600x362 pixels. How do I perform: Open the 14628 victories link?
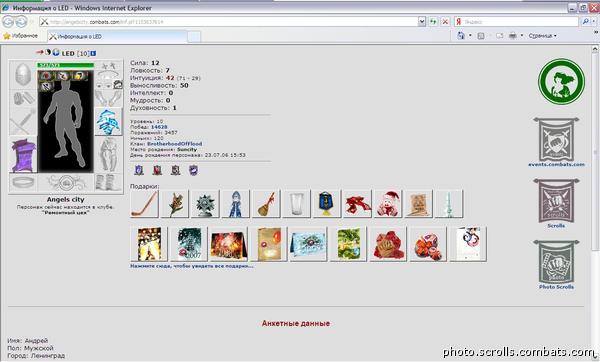(159, 127)
